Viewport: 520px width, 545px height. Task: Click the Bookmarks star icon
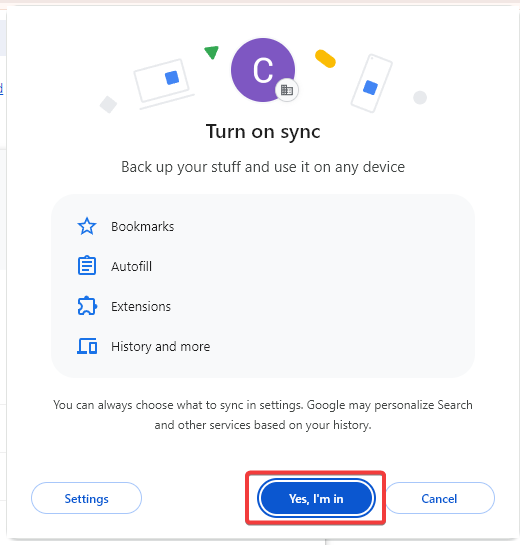87,226
